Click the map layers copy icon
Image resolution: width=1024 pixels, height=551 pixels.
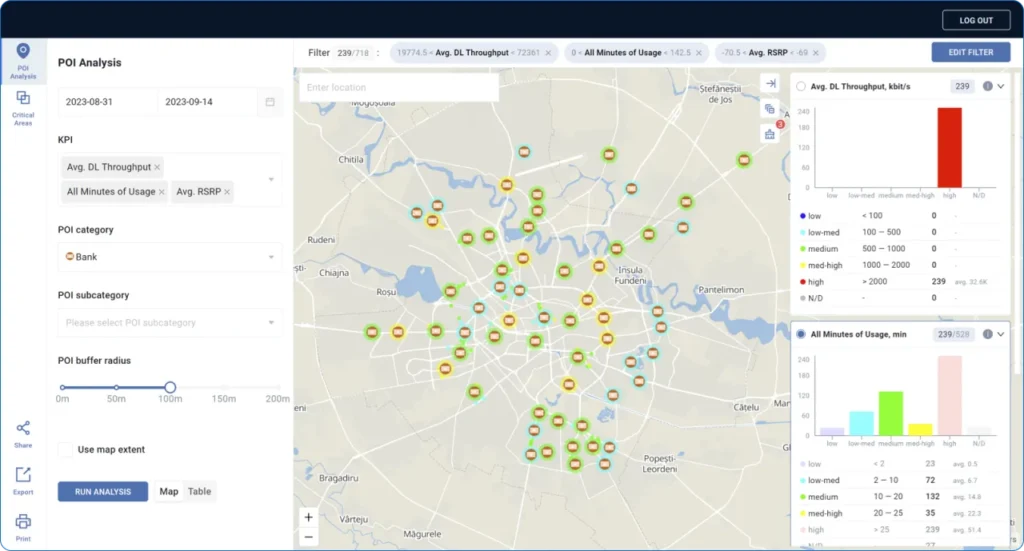(769, 109)
